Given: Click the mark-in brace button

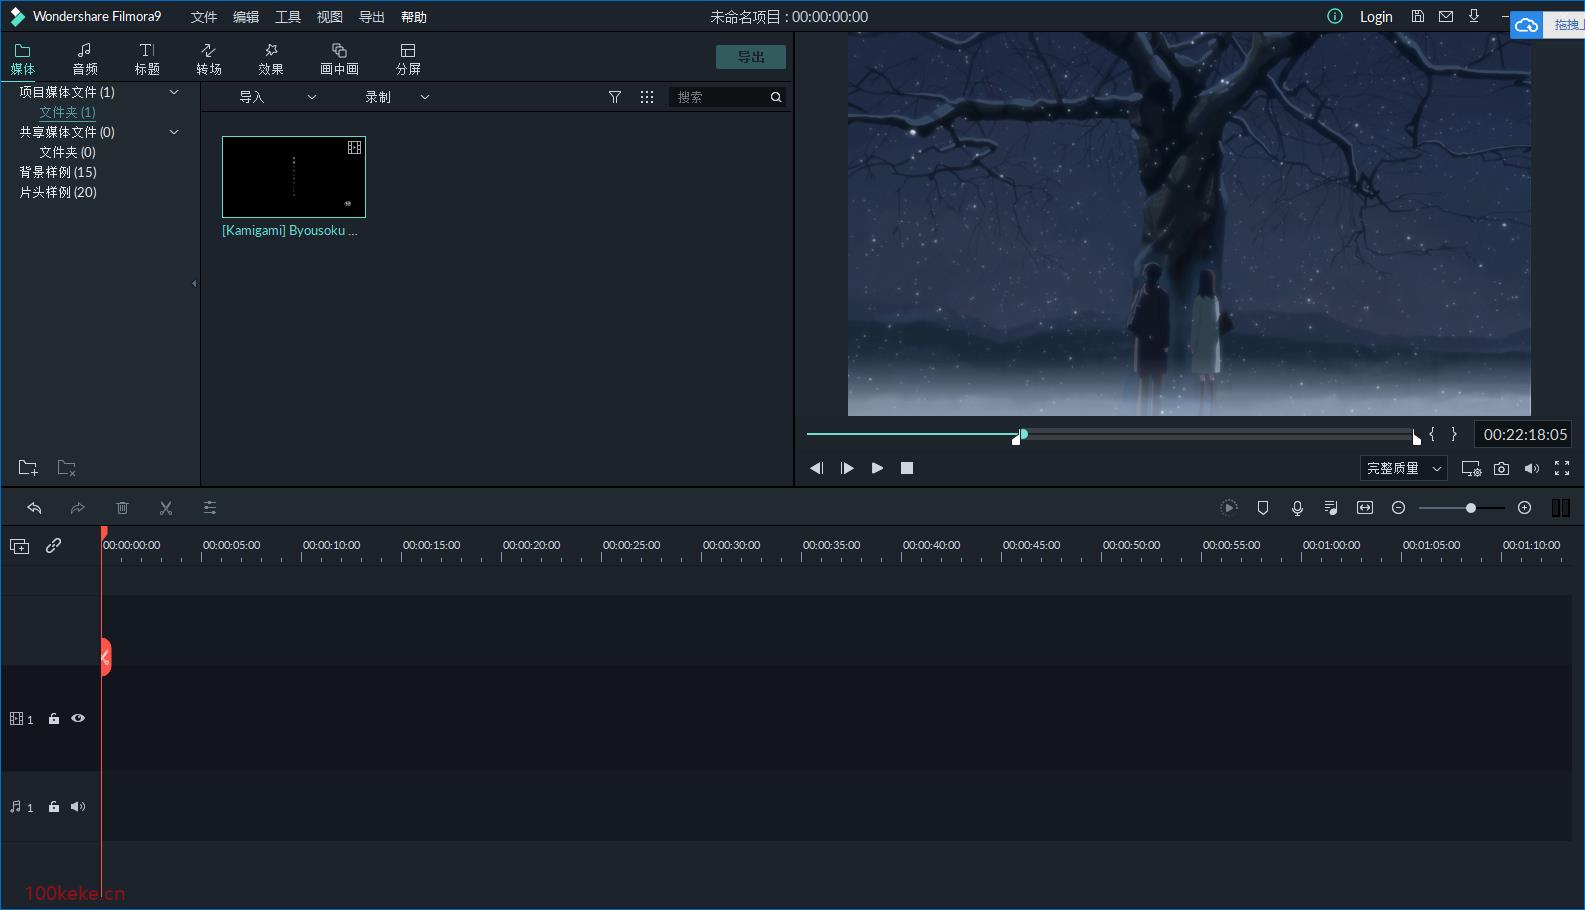Looking at the screenshot, I should (1431, 434).
